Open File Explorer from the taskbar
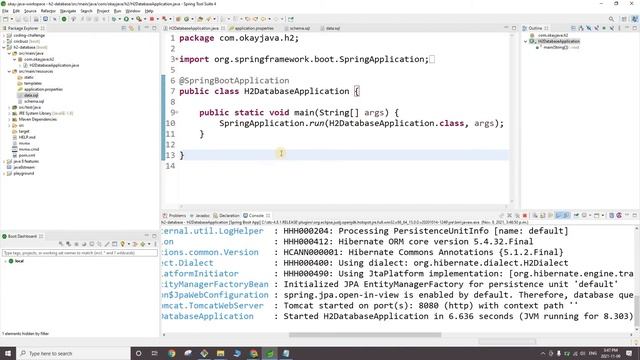This screenshot has width=640, height=360. pyautogui.click(x=220, y=353)
